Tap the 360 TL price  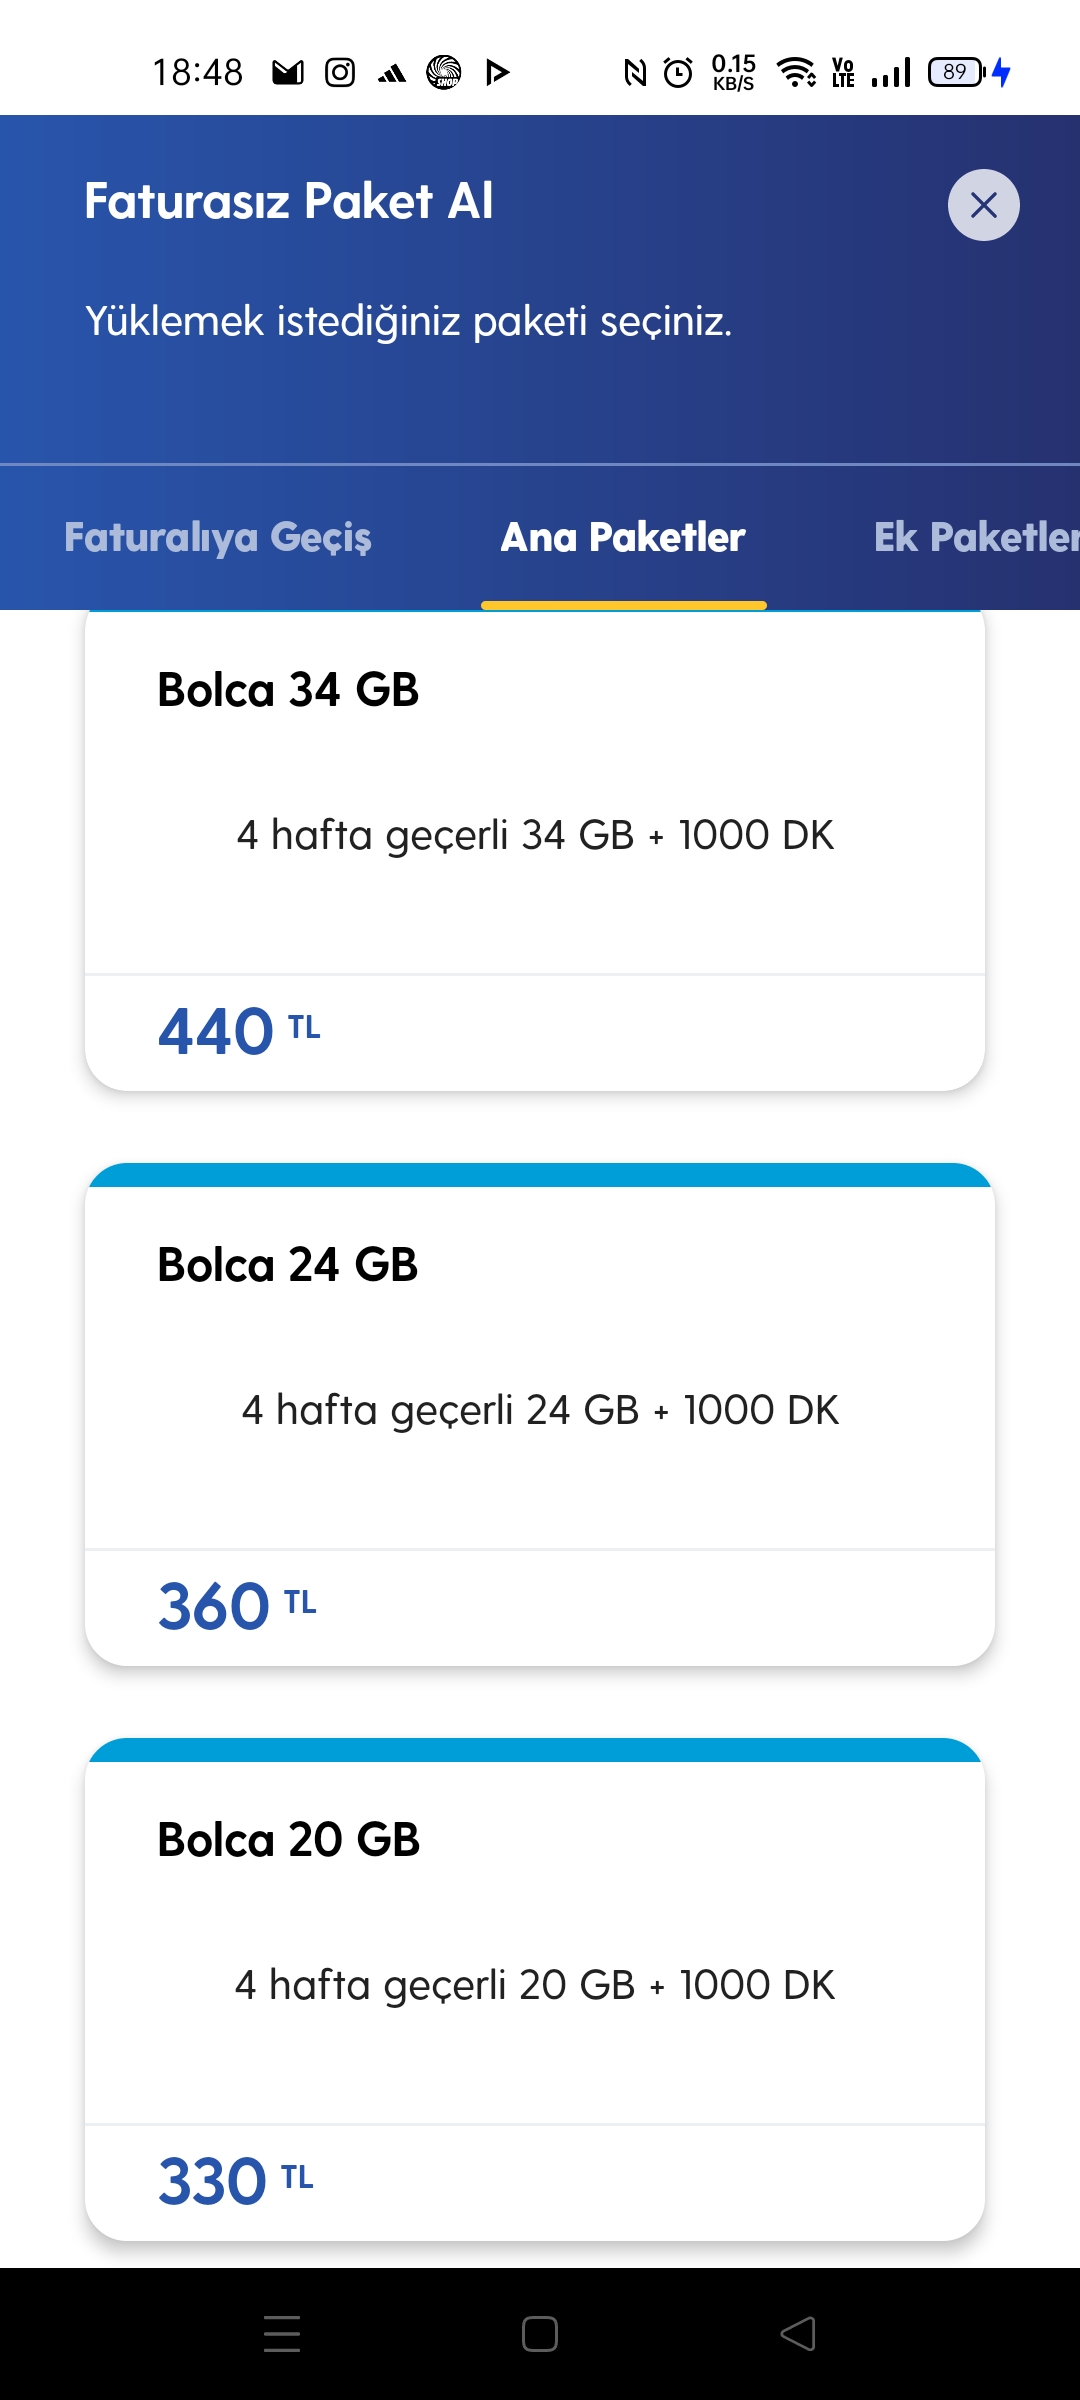[237, 1606]
